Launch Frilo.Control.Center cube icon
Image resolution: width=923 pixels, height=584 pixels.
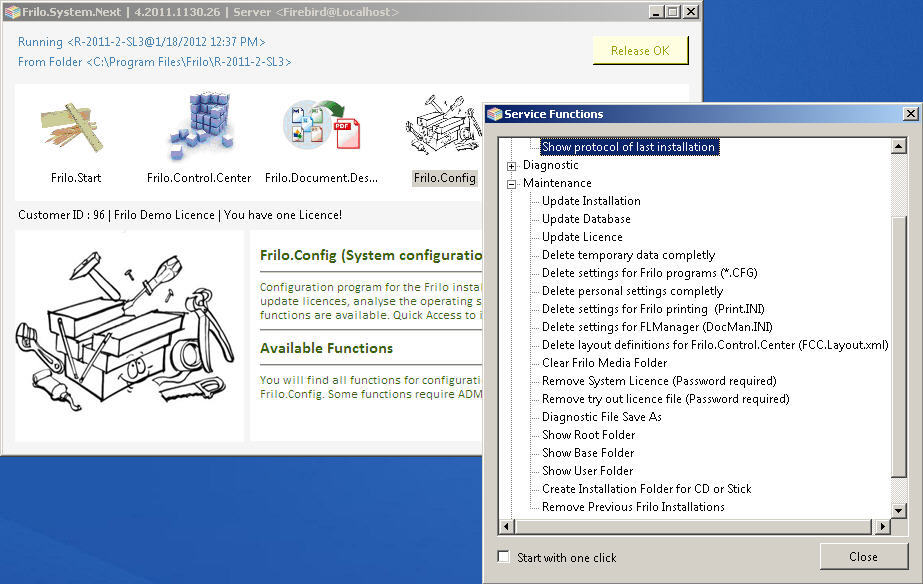coord(201,125)
